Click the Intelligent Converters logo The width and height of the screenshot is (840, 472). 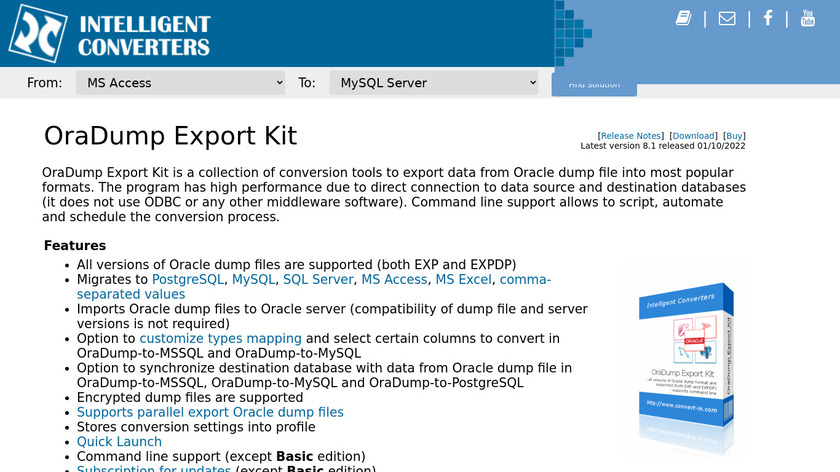click(x=110, y=33)
